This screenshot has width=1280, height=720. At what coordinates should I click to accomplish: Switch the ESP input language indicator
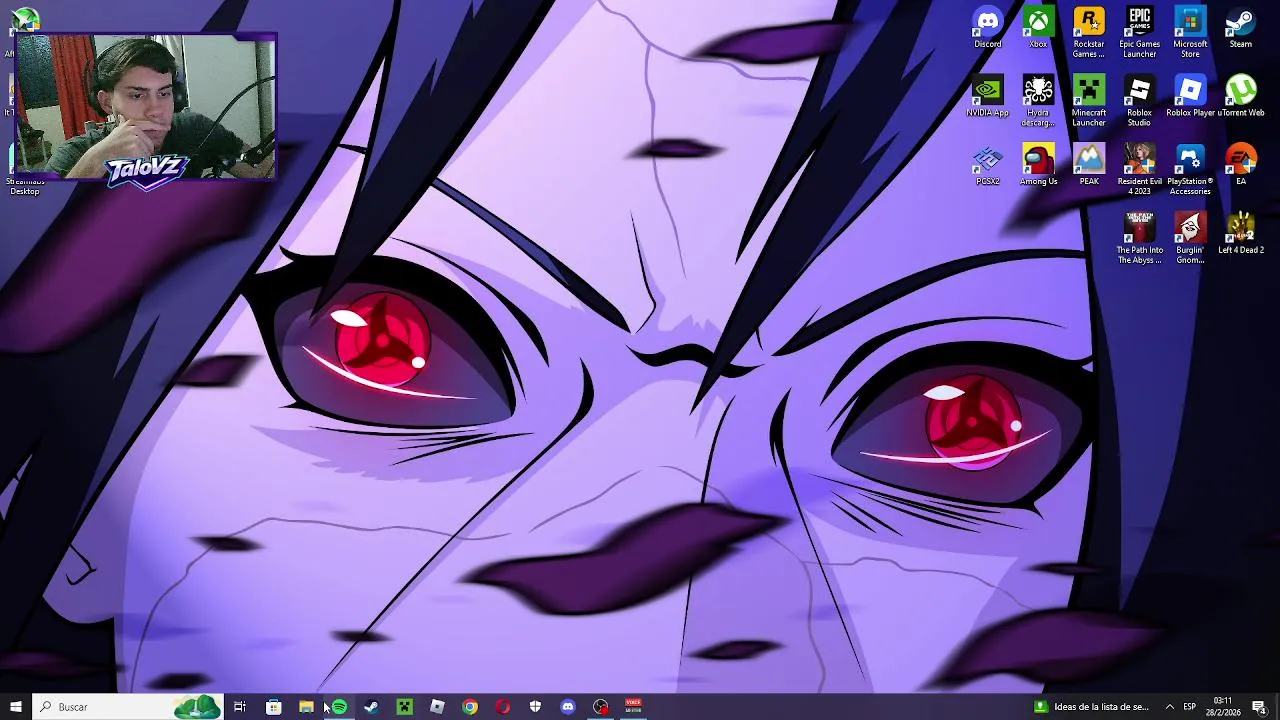[1190, 707]
